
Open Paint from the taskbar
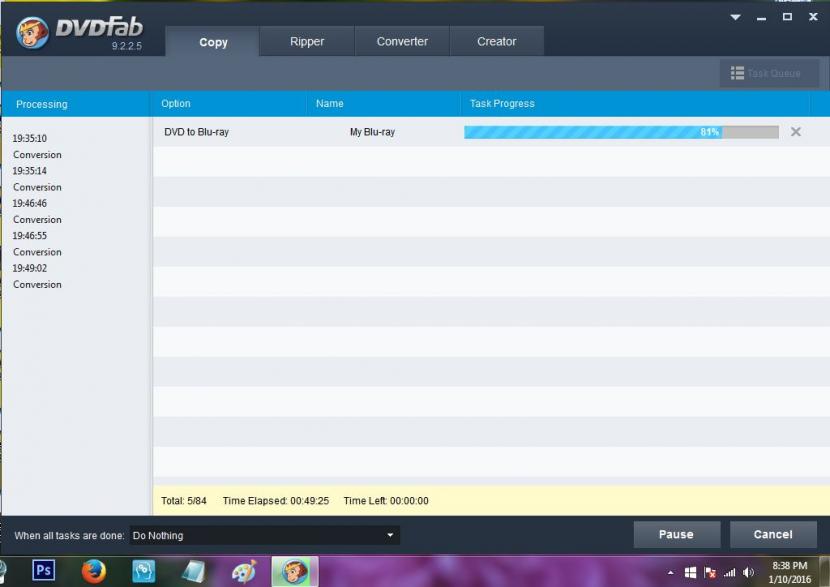coord(243,572)
